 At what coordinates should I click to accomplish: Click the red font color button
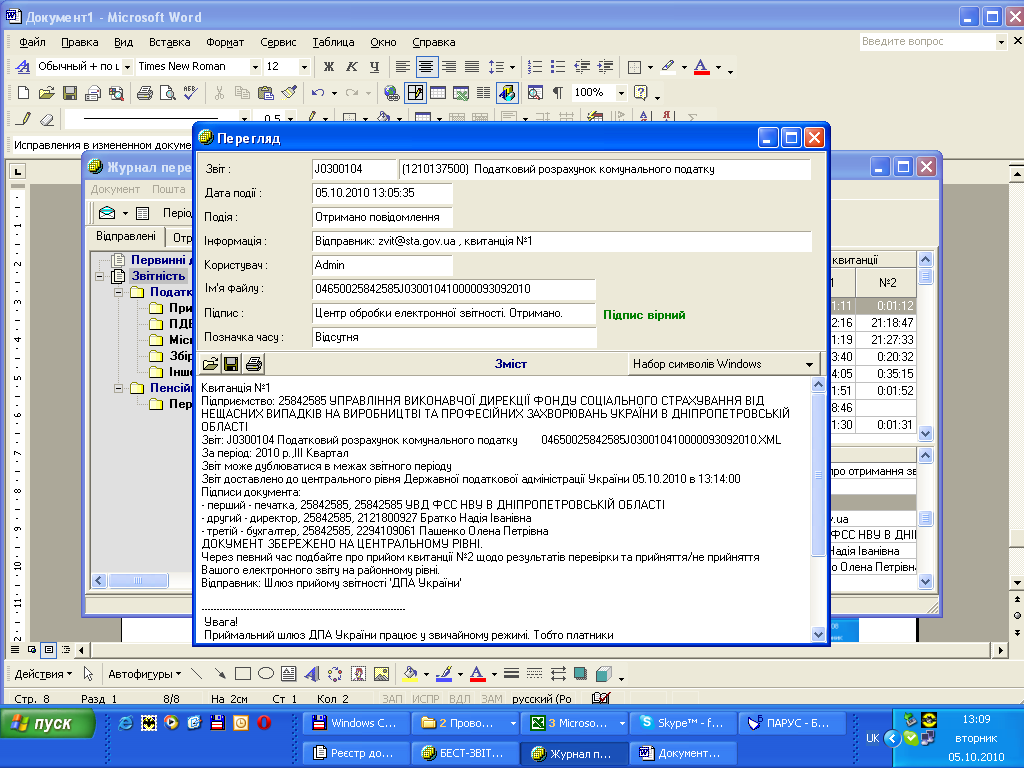[701, 67]
